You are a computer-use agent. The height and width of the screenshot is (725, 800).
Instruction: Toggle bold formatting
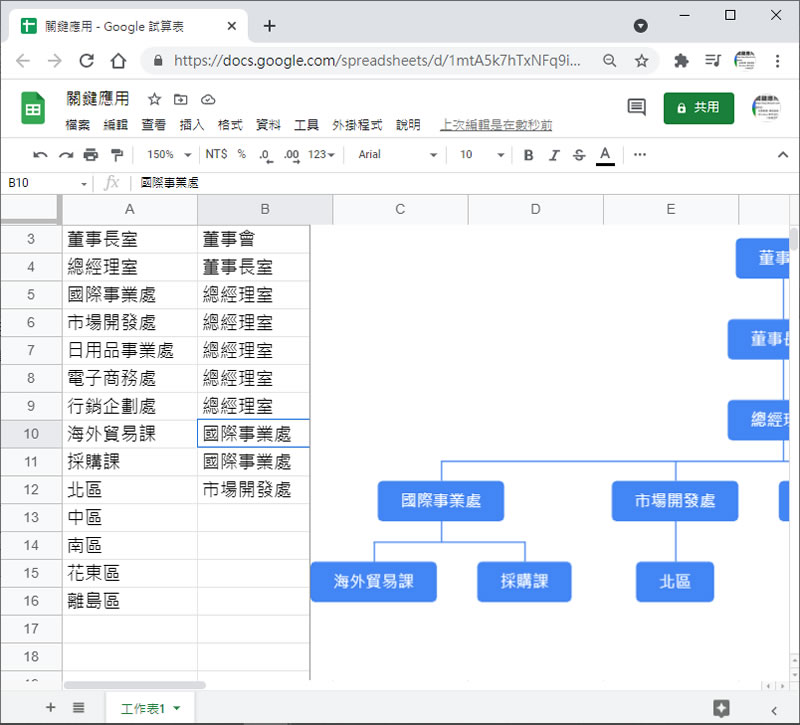pos(528,155)
